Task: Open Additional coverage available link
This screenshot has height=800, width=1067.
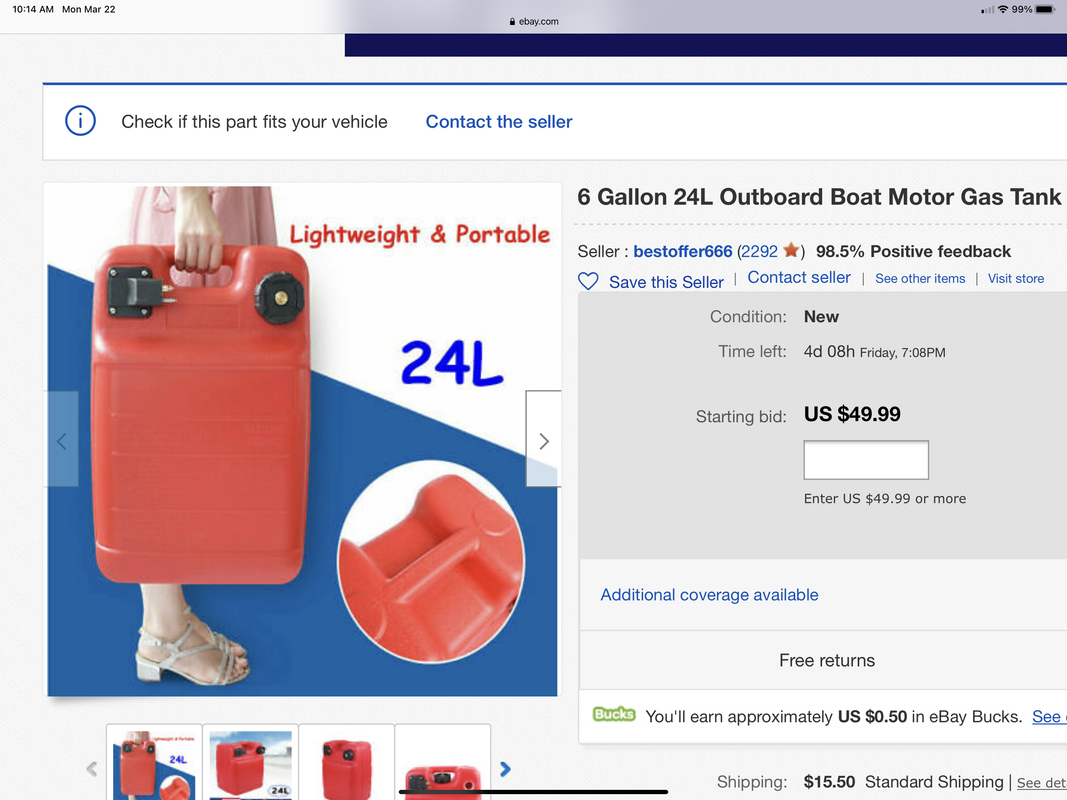Action: pyautogui.click(x=709, y=595)
